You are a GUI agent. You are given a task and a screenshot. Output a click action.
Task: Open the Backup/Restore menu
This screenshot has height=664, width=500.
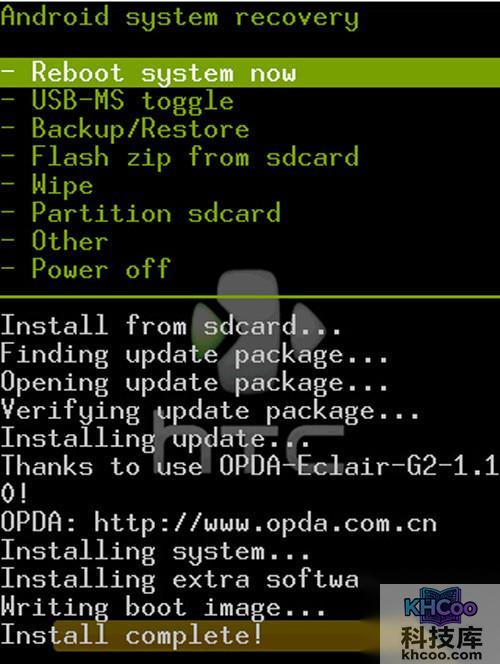pyautogui.click(x=125, y=129)
